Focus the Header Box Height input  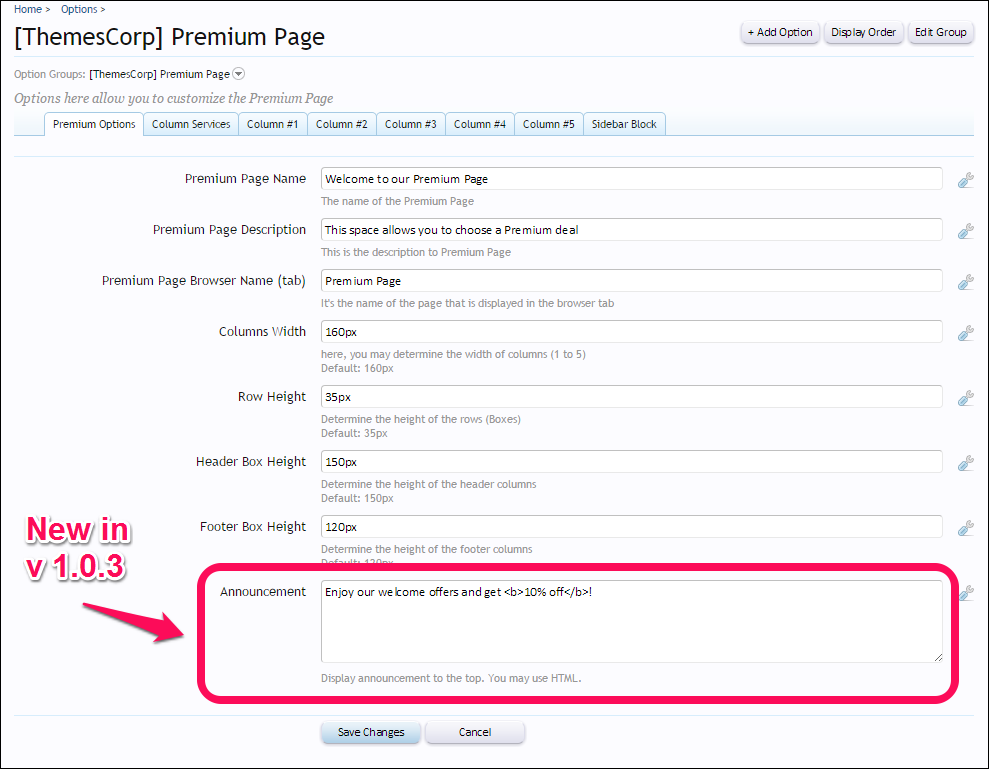coord(631,462)
